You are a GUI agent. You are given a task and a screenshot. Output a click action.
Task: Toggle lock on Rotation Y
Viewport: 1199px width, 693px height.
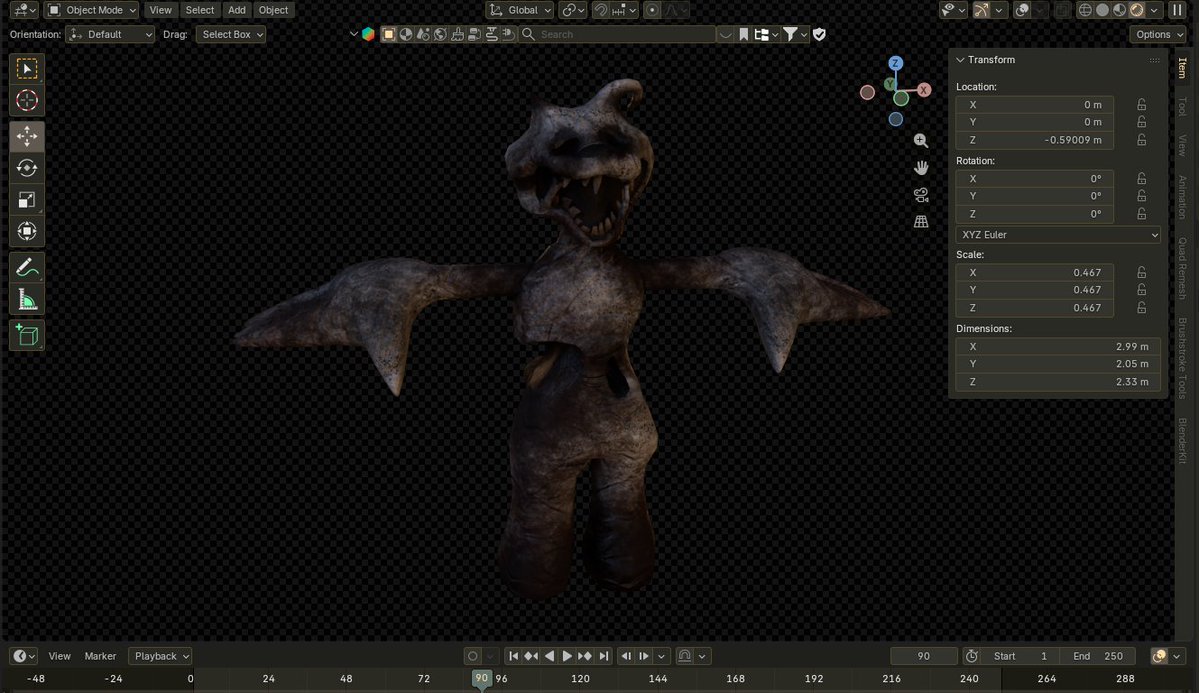(x=1142, y=196)
